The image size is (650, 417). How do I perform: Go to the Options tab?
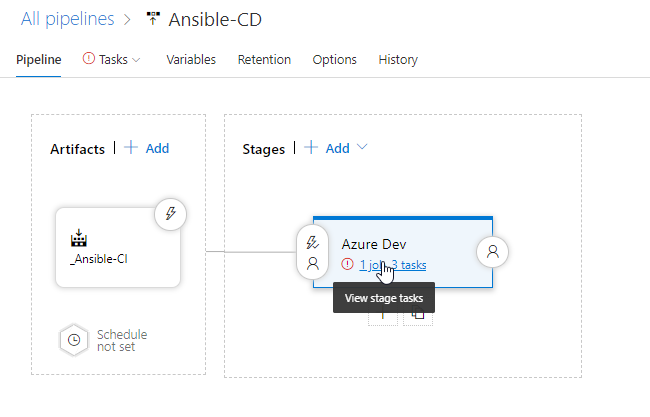click(335, 60)
